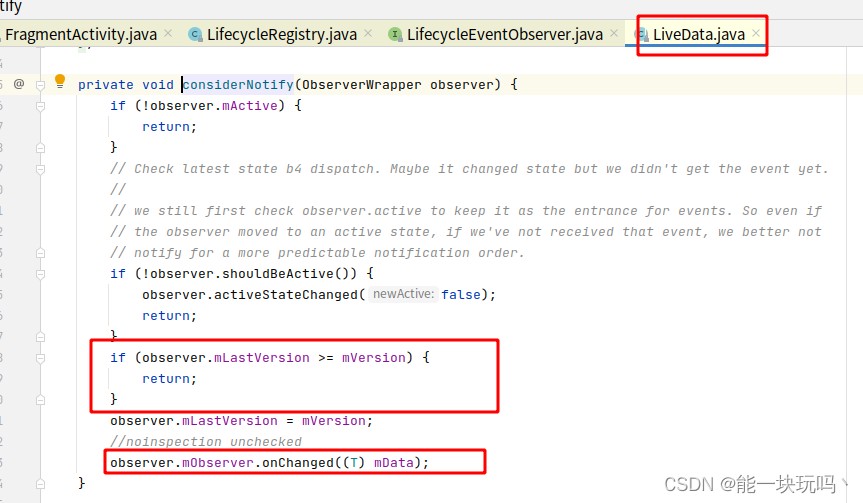Click the //noinspection unchecked comment
The image size is (863, 503).
(x=206, y=442)
